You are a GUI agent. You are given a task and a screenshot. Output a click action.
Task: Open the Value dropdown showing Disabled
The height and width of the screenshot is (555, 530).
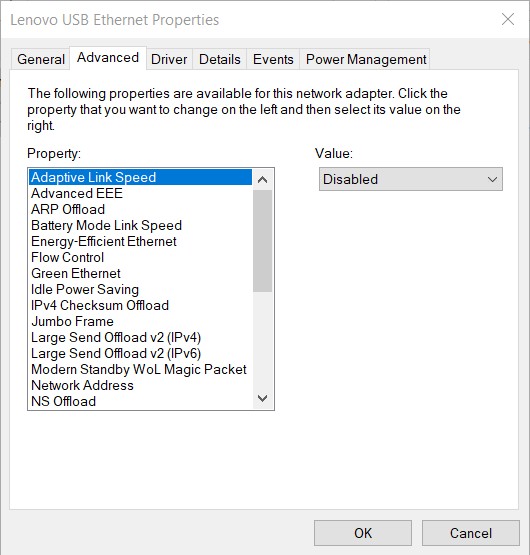411,179
